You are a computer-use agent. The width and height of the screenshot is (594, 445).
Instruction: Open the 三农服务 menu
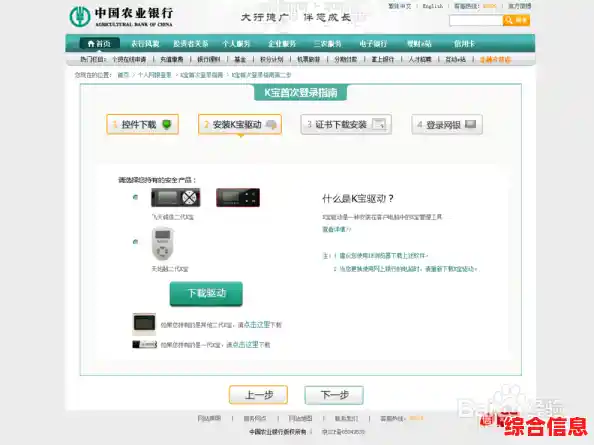327,44
